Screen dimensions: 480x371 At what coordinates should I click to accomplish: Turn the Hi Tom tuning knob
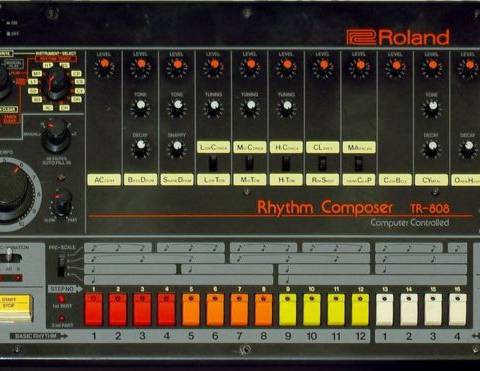[286, 107]
